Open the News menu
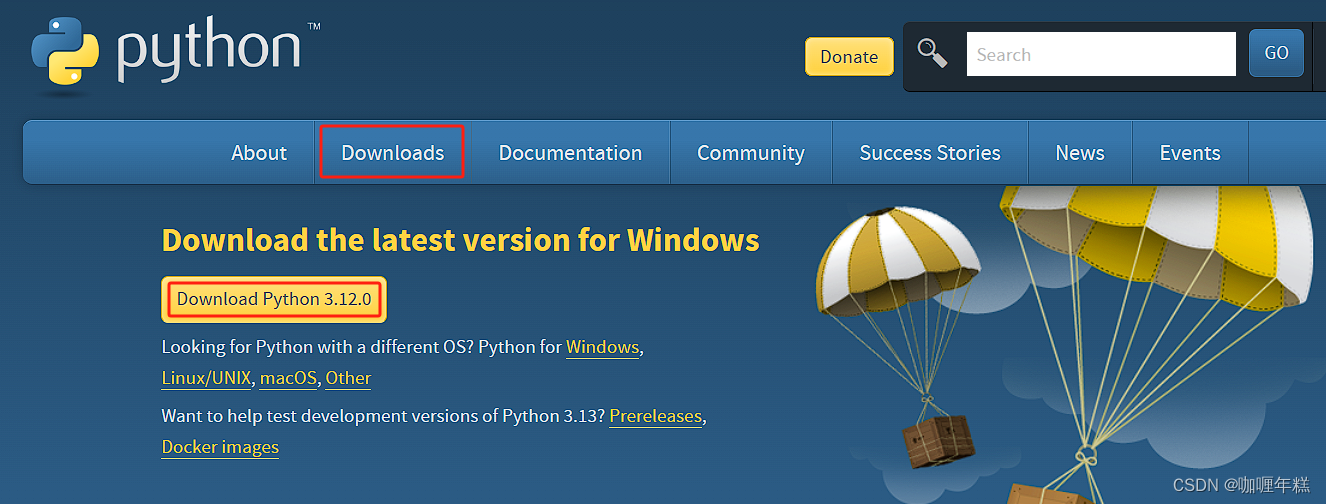The image size is (1326, 504). (x=1080, y=153)
